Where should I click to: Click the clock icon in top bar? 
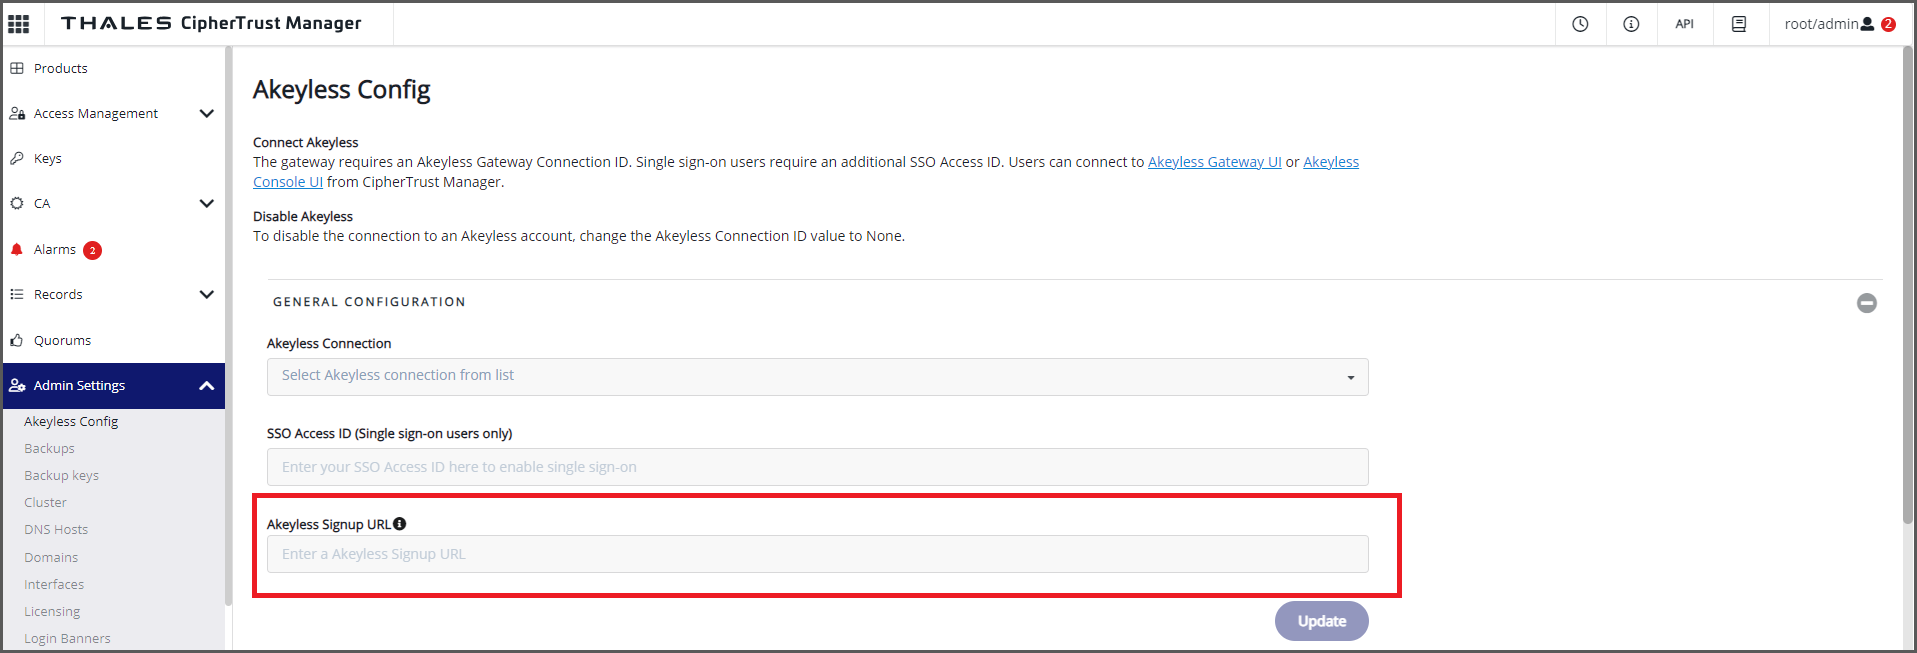1580,24
